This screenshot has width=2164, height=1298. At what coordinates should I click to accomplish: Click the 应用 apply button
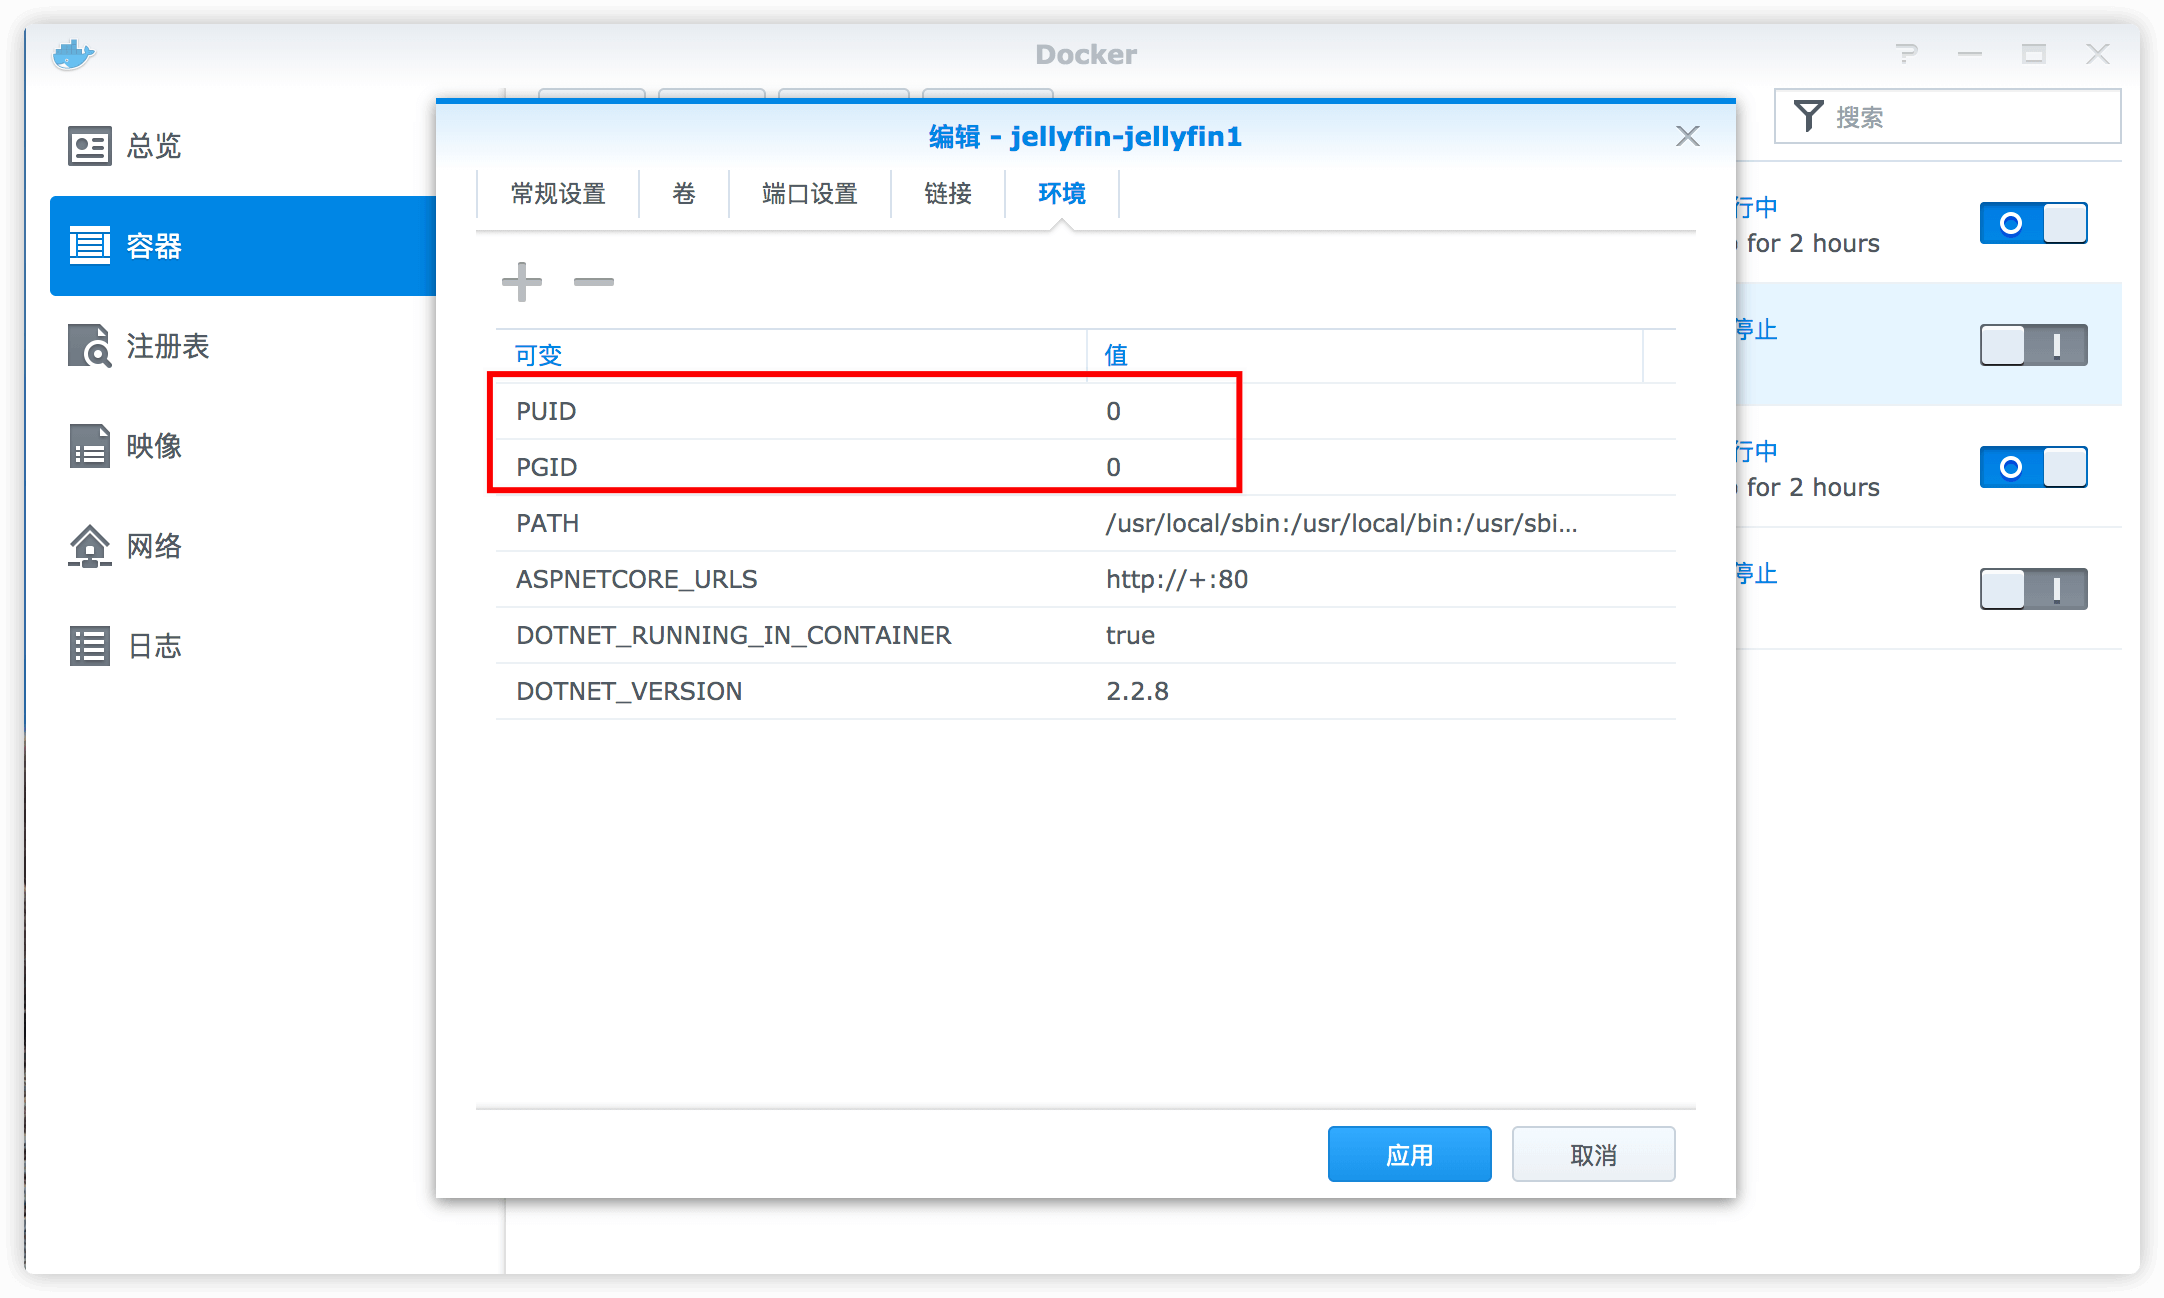pyautogui.click(x=1409, y=1155)
